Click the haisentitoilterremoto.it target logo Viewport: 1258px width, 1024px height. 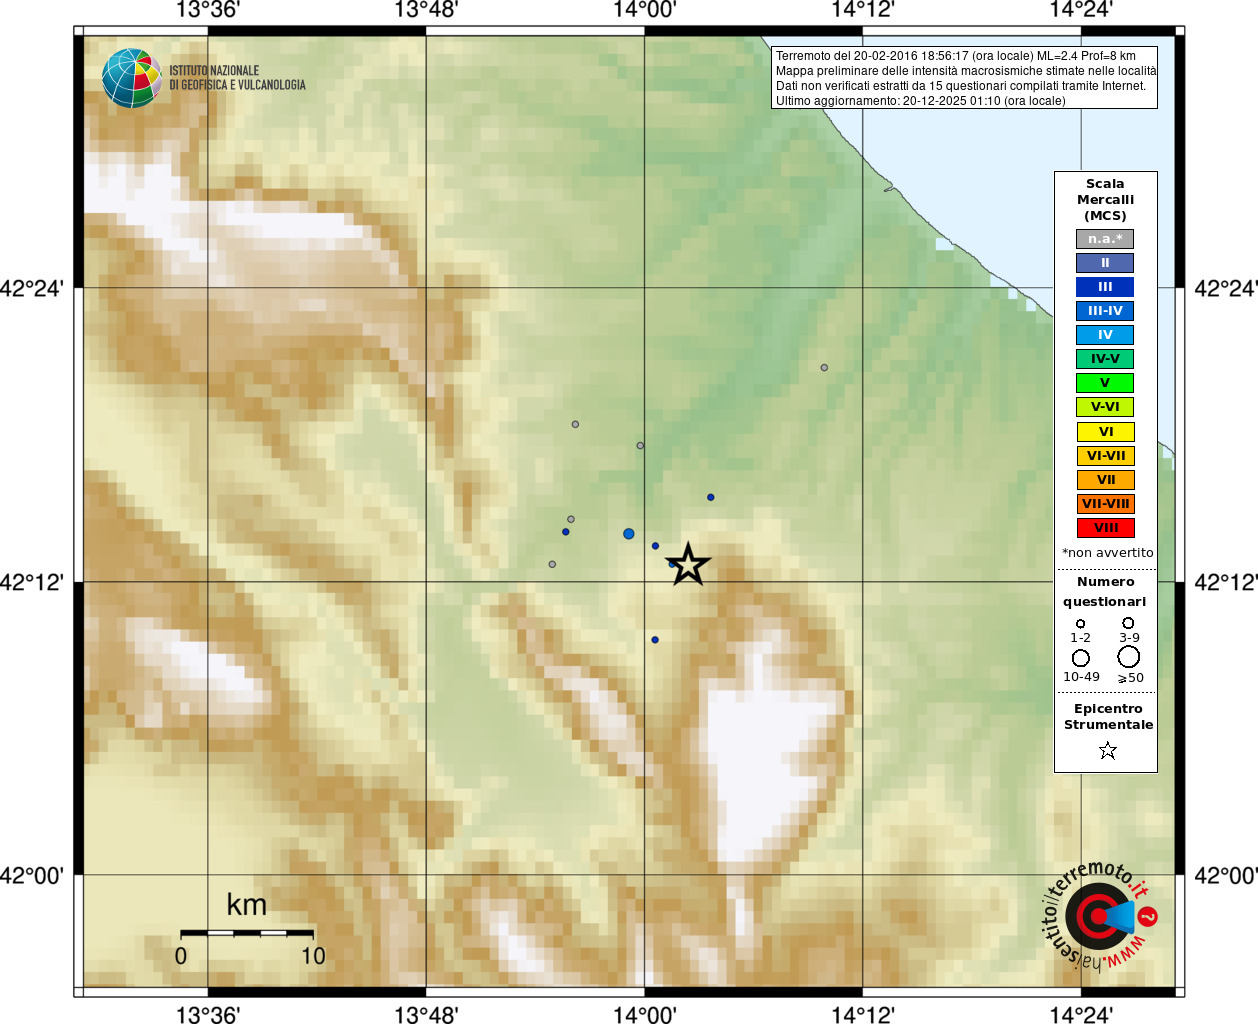tap(1100, 915)
